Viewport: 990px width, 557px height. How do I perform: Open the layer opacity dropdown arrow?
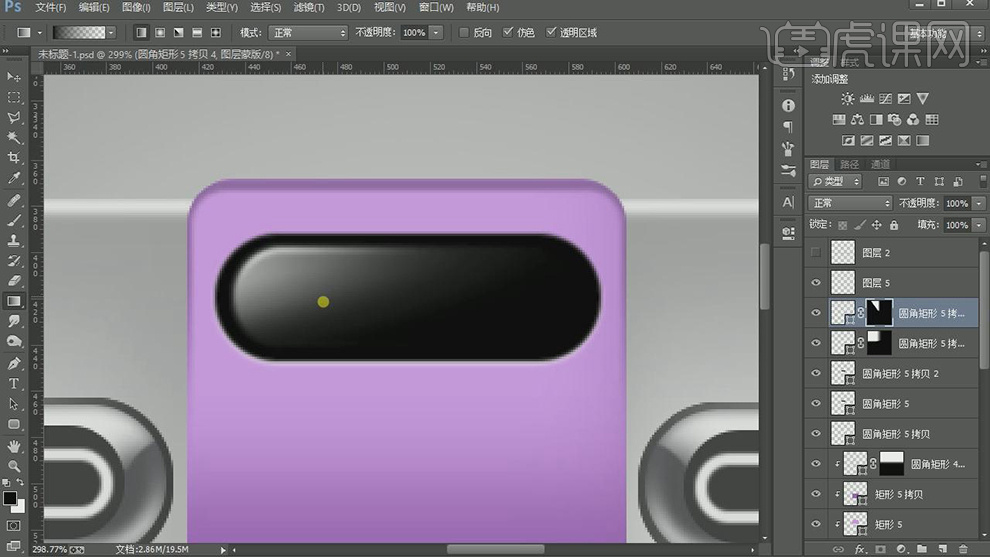click(x=979, y=203)
